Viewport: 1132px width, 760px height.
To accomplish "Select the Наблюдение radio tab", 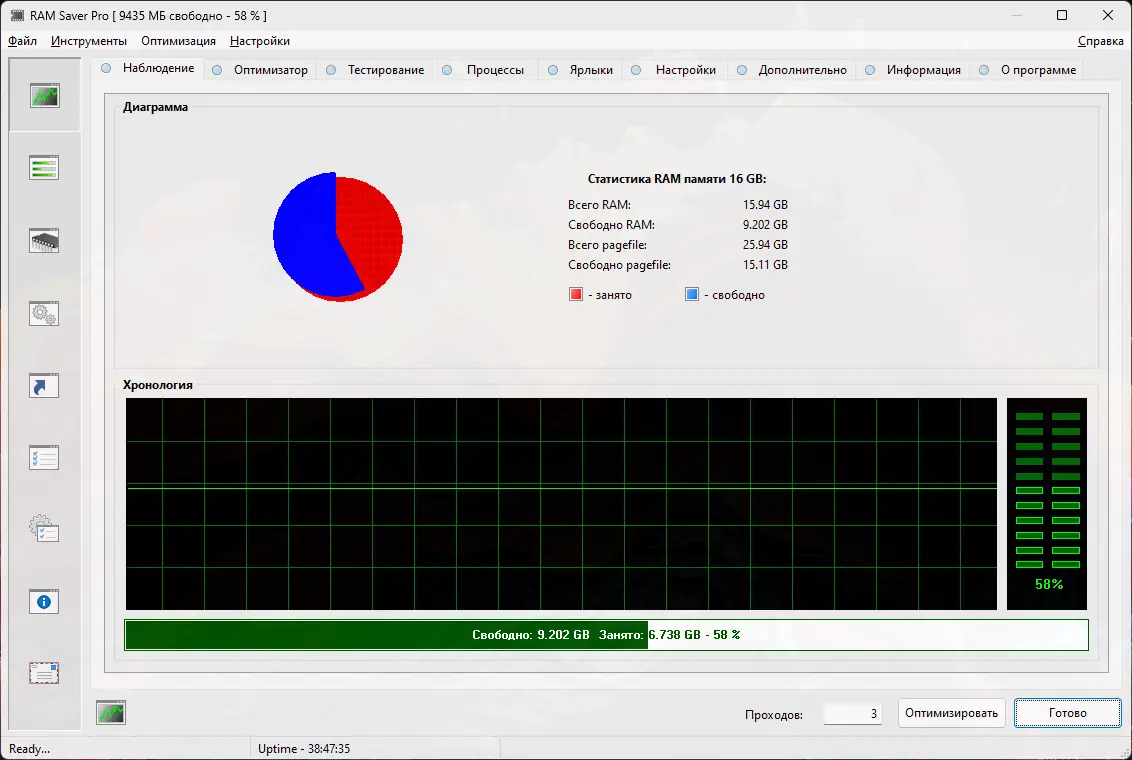I will 148,68.
